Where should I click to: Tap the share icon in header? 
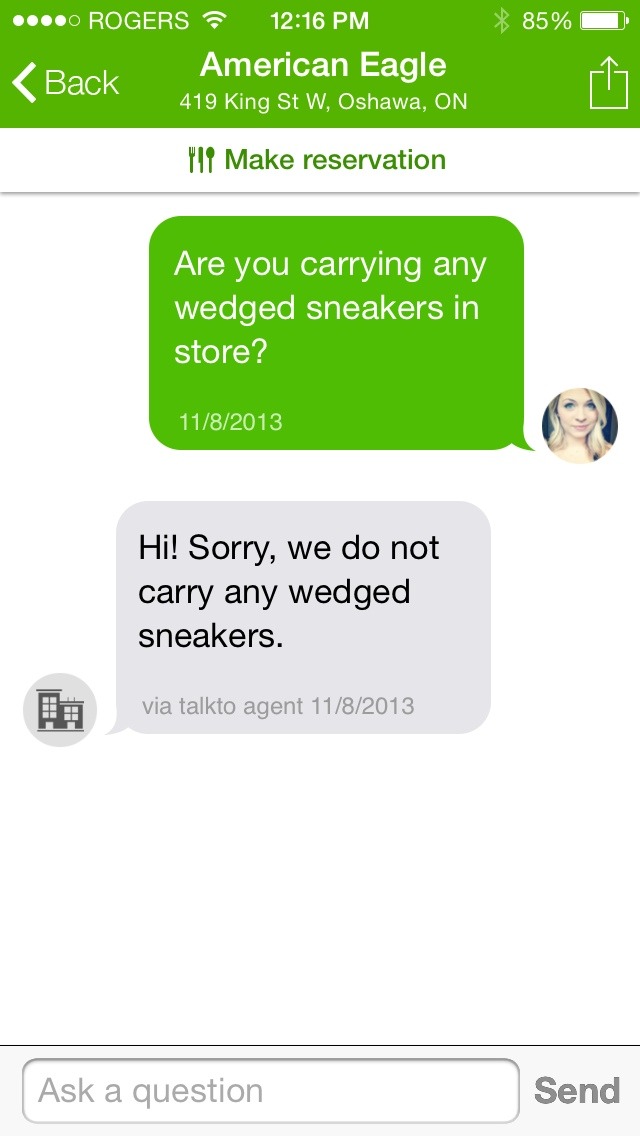pyautogui.click(x=608, y=83)
